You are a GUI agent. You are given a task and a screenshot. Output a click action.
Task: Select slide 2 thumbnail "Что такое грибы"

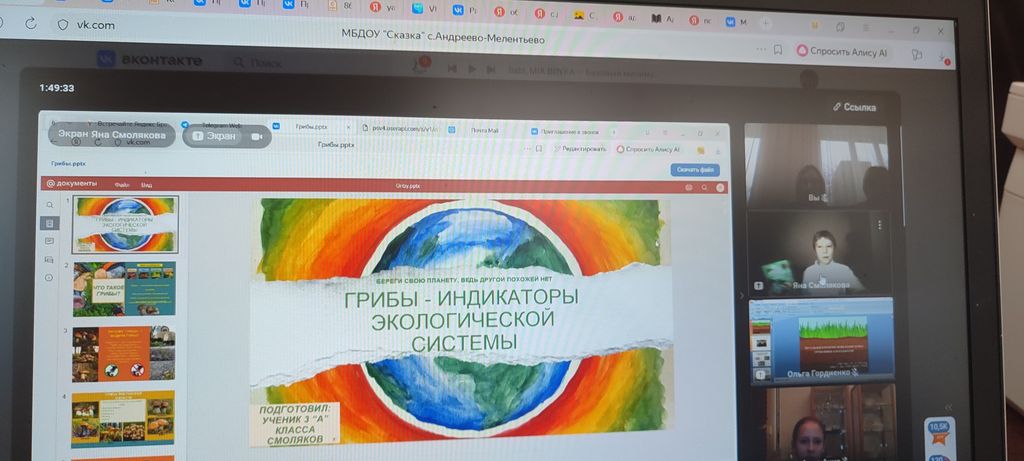tap(124, 288)
